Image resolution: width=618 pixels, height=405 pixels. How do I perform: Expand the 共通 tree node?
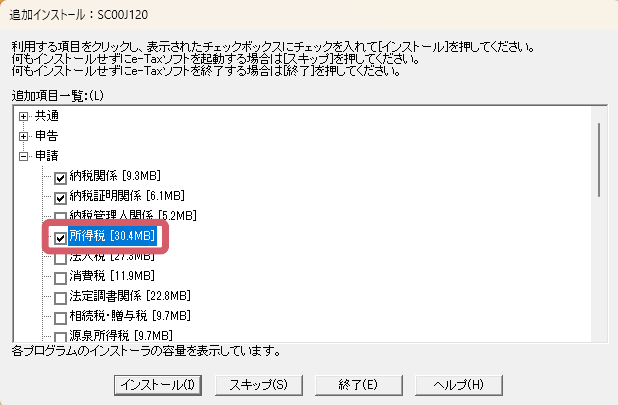[x=23, y=116]
